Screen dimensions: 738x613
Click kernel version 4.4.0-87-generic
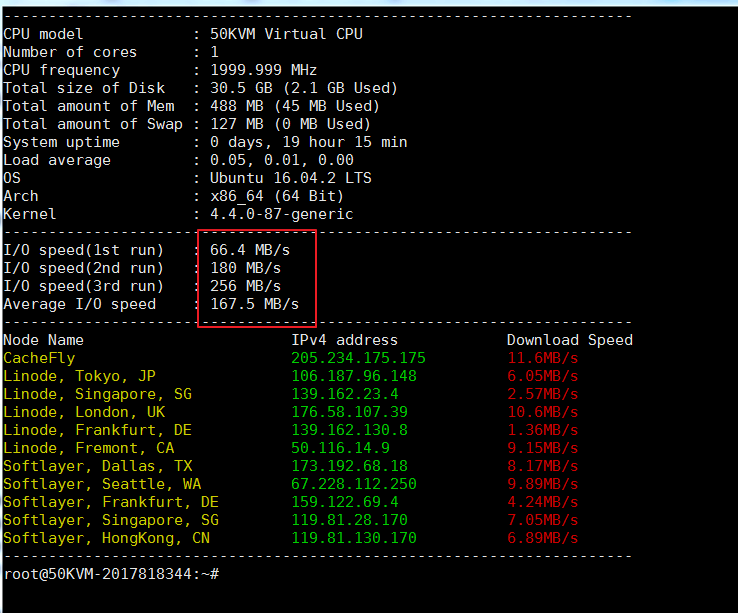(x=281, y=214)
